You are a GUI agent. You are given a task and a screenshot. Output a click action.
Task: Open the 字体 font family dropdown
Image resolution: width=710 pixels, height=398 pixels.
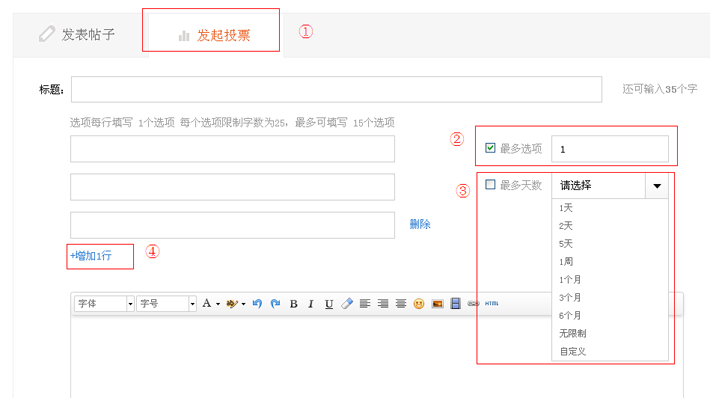(104, 303)
